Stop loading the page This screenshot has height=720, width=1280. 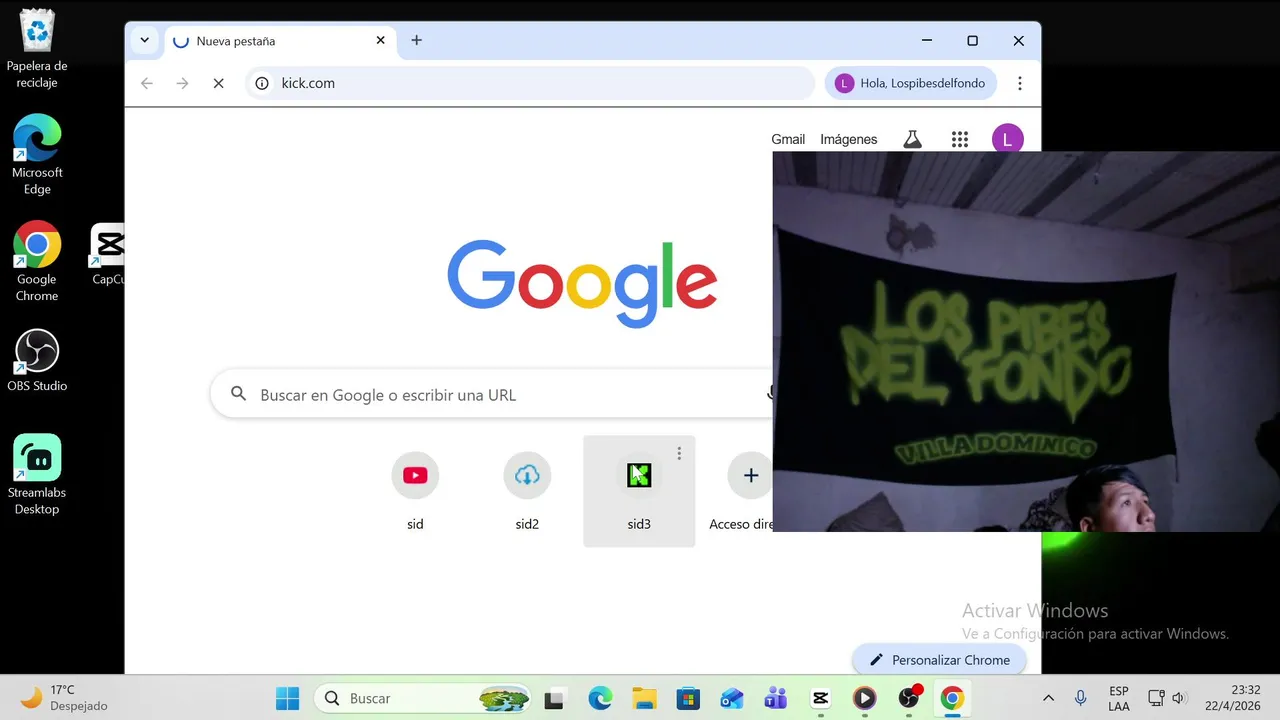click(x=218, y=83)
